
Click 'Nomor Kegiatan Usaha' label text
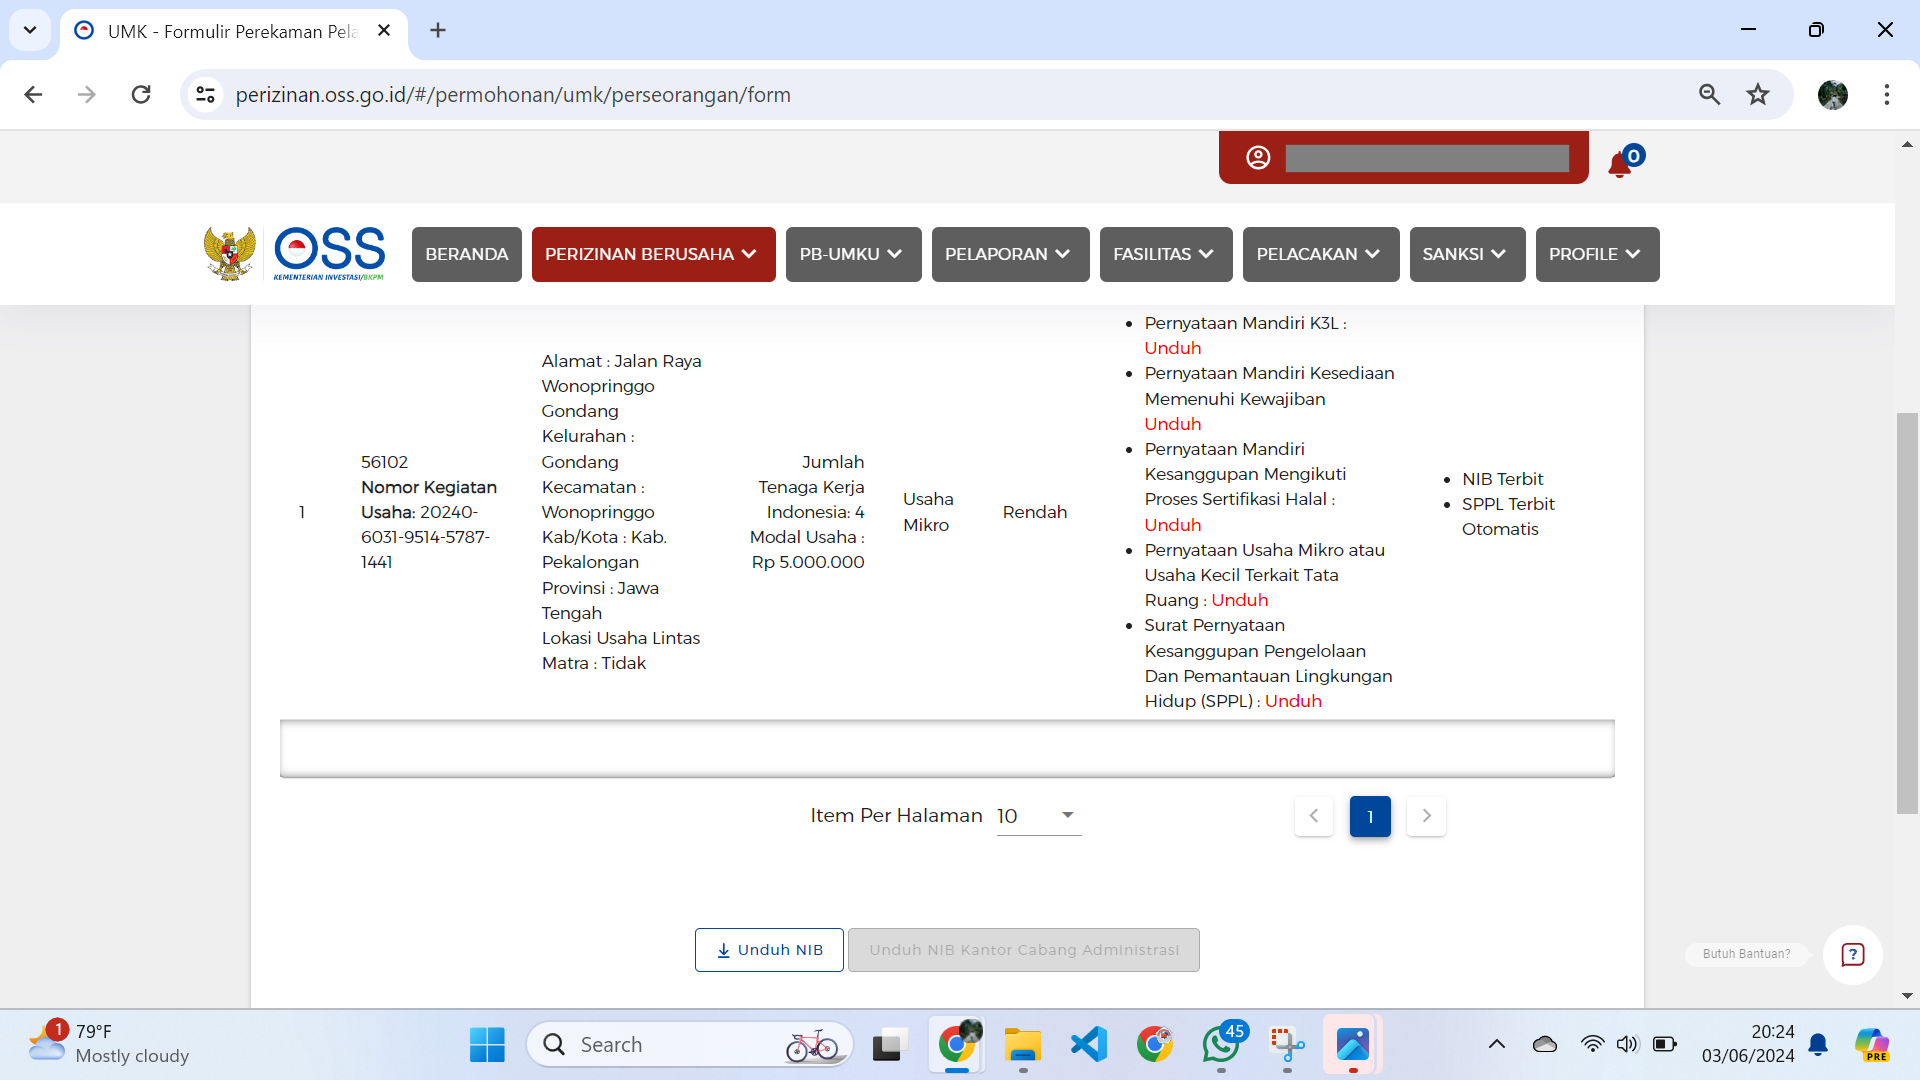[x=429, y=499]
